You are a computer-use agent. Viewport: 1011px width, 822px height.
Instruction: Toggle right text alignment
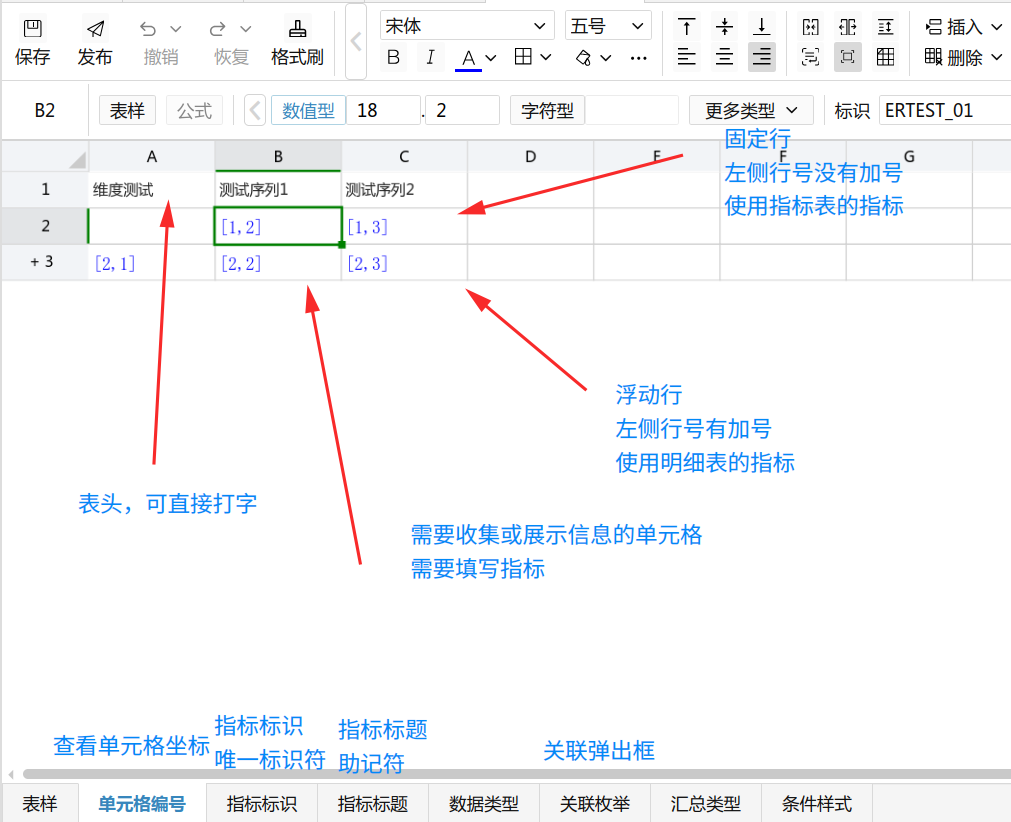pos(762,57)
